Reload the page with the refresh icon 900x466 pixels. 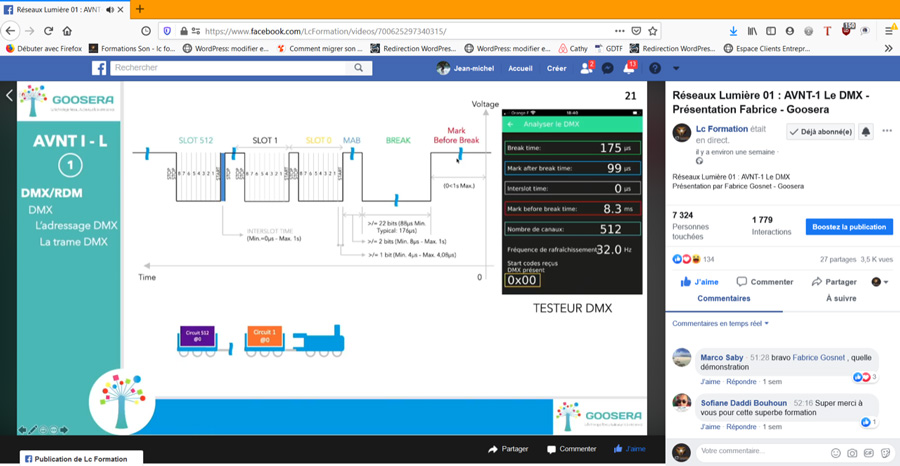coord(48,31)
